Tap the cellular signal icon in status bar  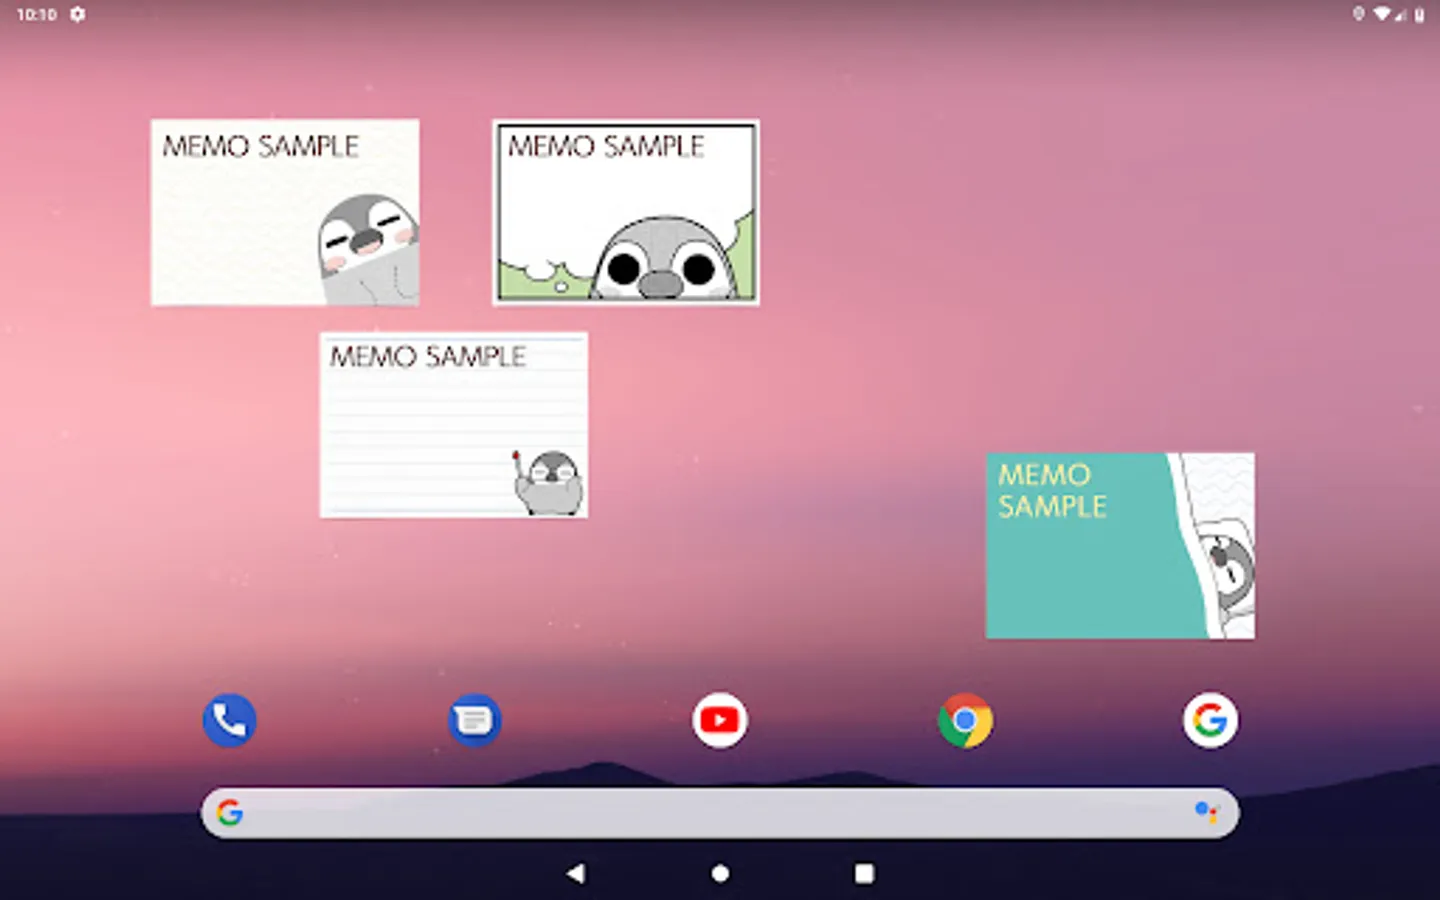pyautogui.click(x=1401, y=14)
